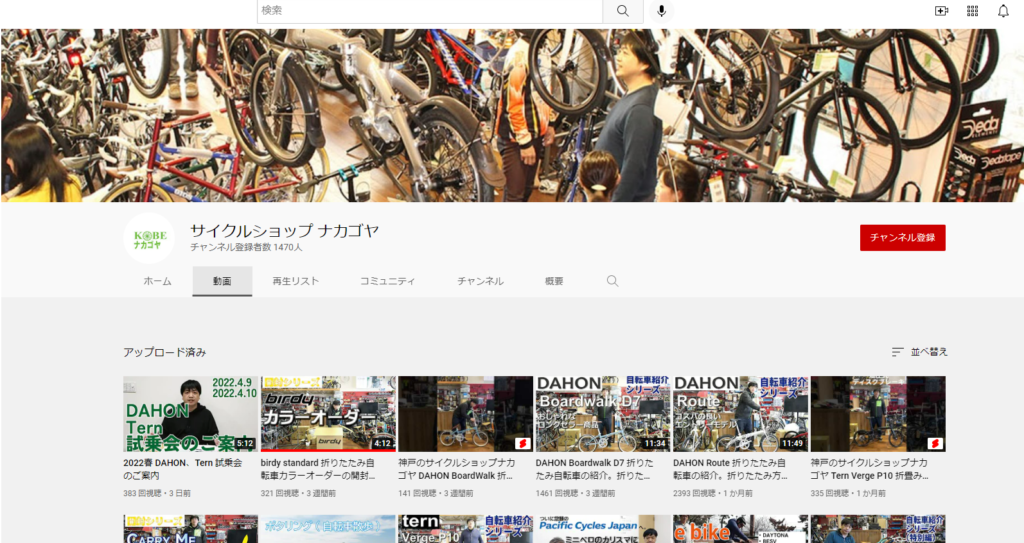The width and height of the screenshot is (1024, 543).
Task: Open the 概要 tab
Action: click(554, 281)
